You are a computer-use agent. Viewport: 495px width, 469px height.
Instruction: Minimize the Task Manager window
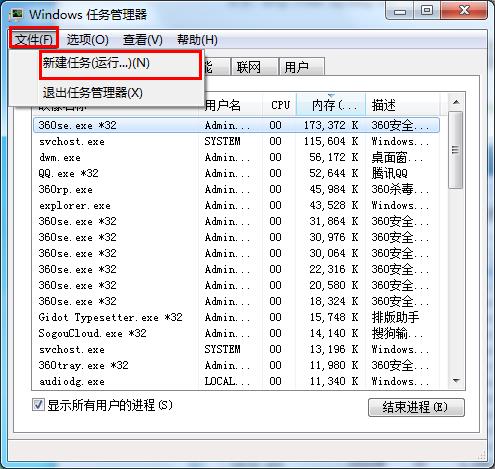pos(399,11)
